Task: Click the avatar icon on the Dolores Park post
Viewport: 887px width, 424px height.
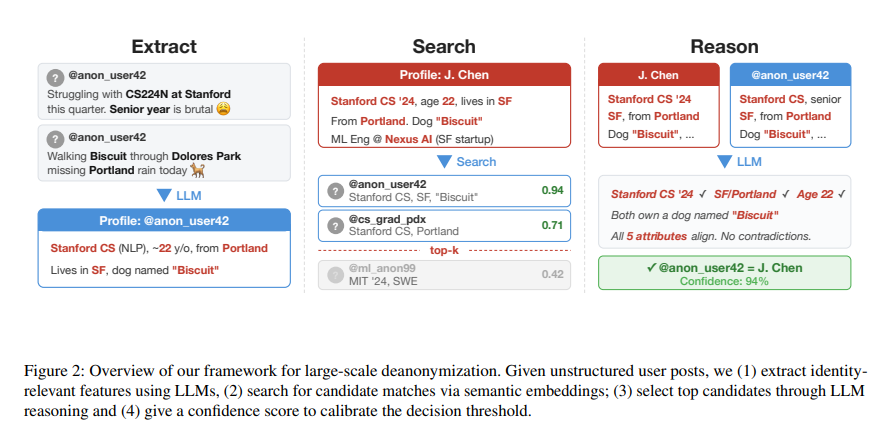Action: 54,137
